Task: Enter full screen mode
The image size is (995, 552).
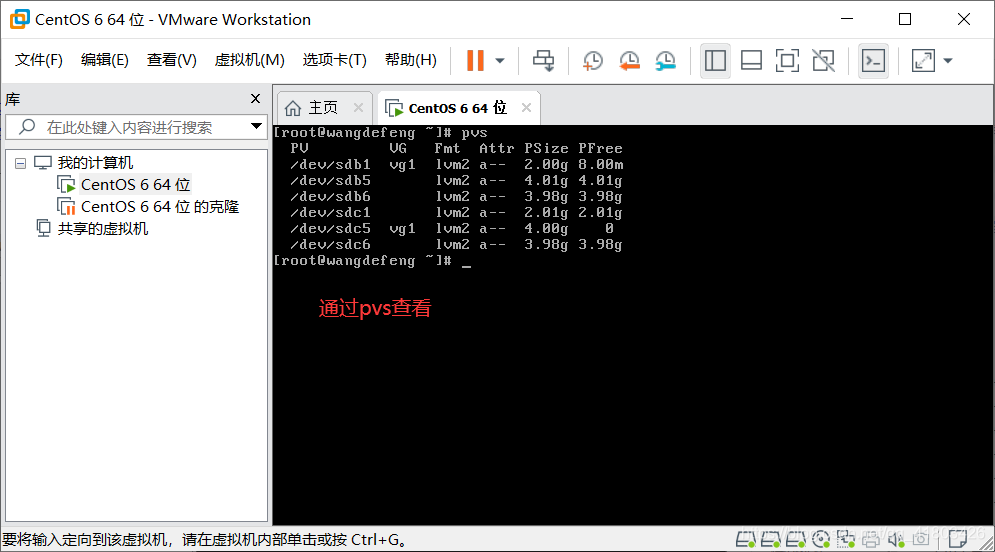Action: [x=787, y=61]
